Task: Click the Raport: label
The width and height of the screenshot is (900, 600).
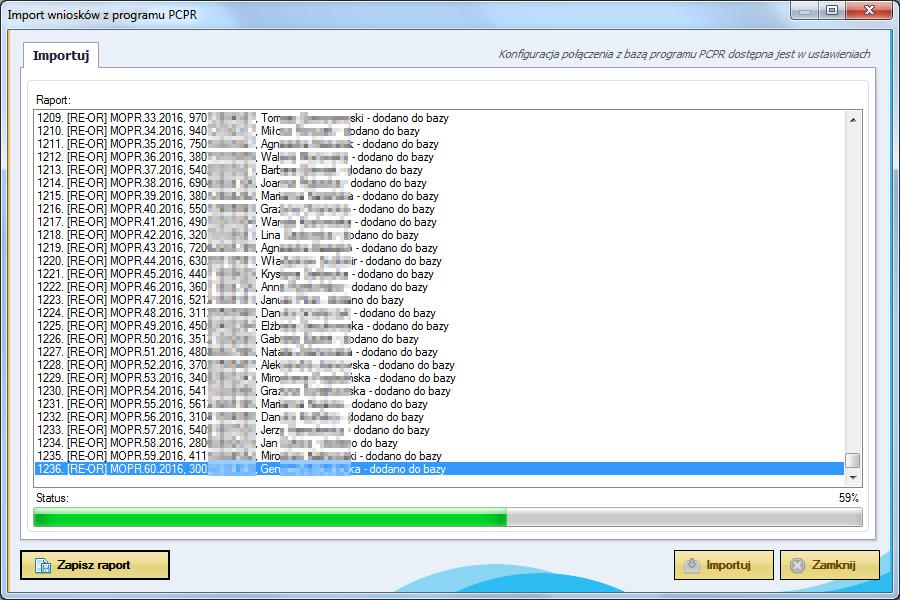Action: [53, 100]
